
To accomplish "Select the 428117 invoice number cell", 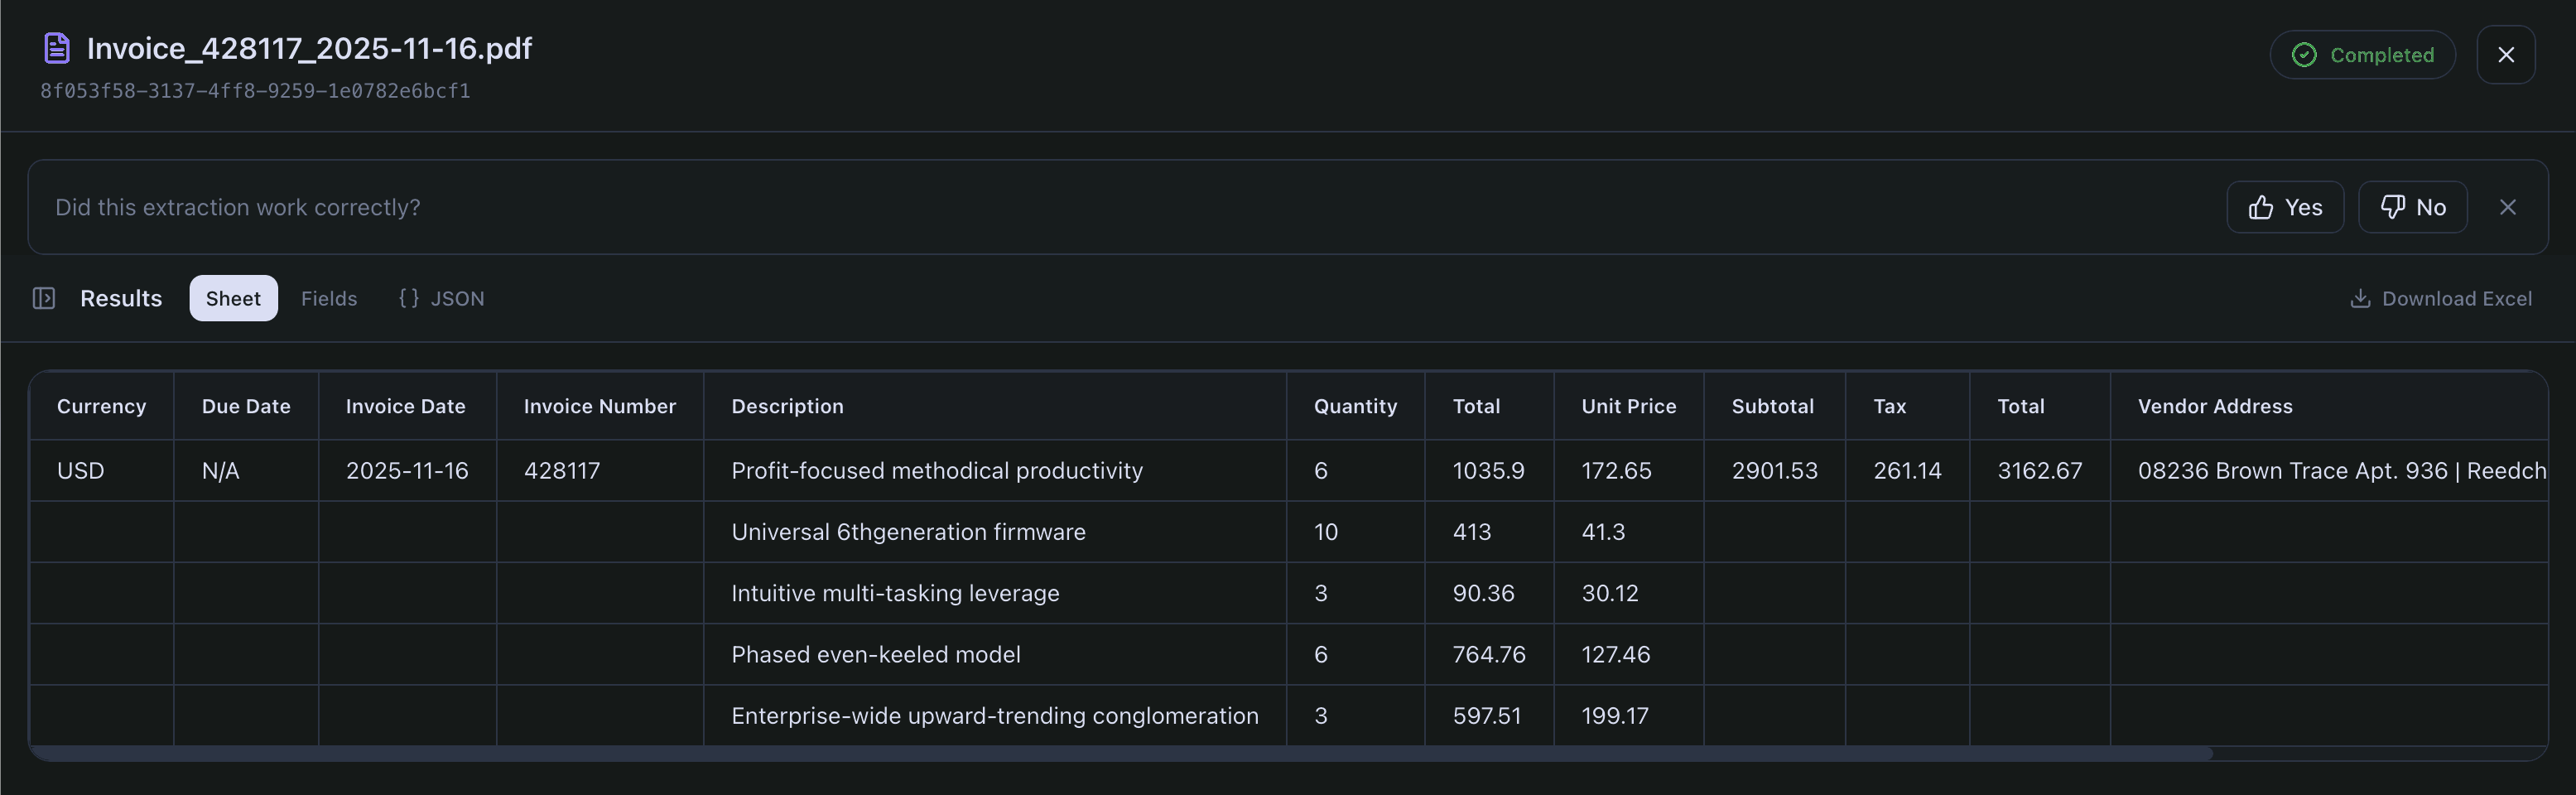I will coord(600,470).
